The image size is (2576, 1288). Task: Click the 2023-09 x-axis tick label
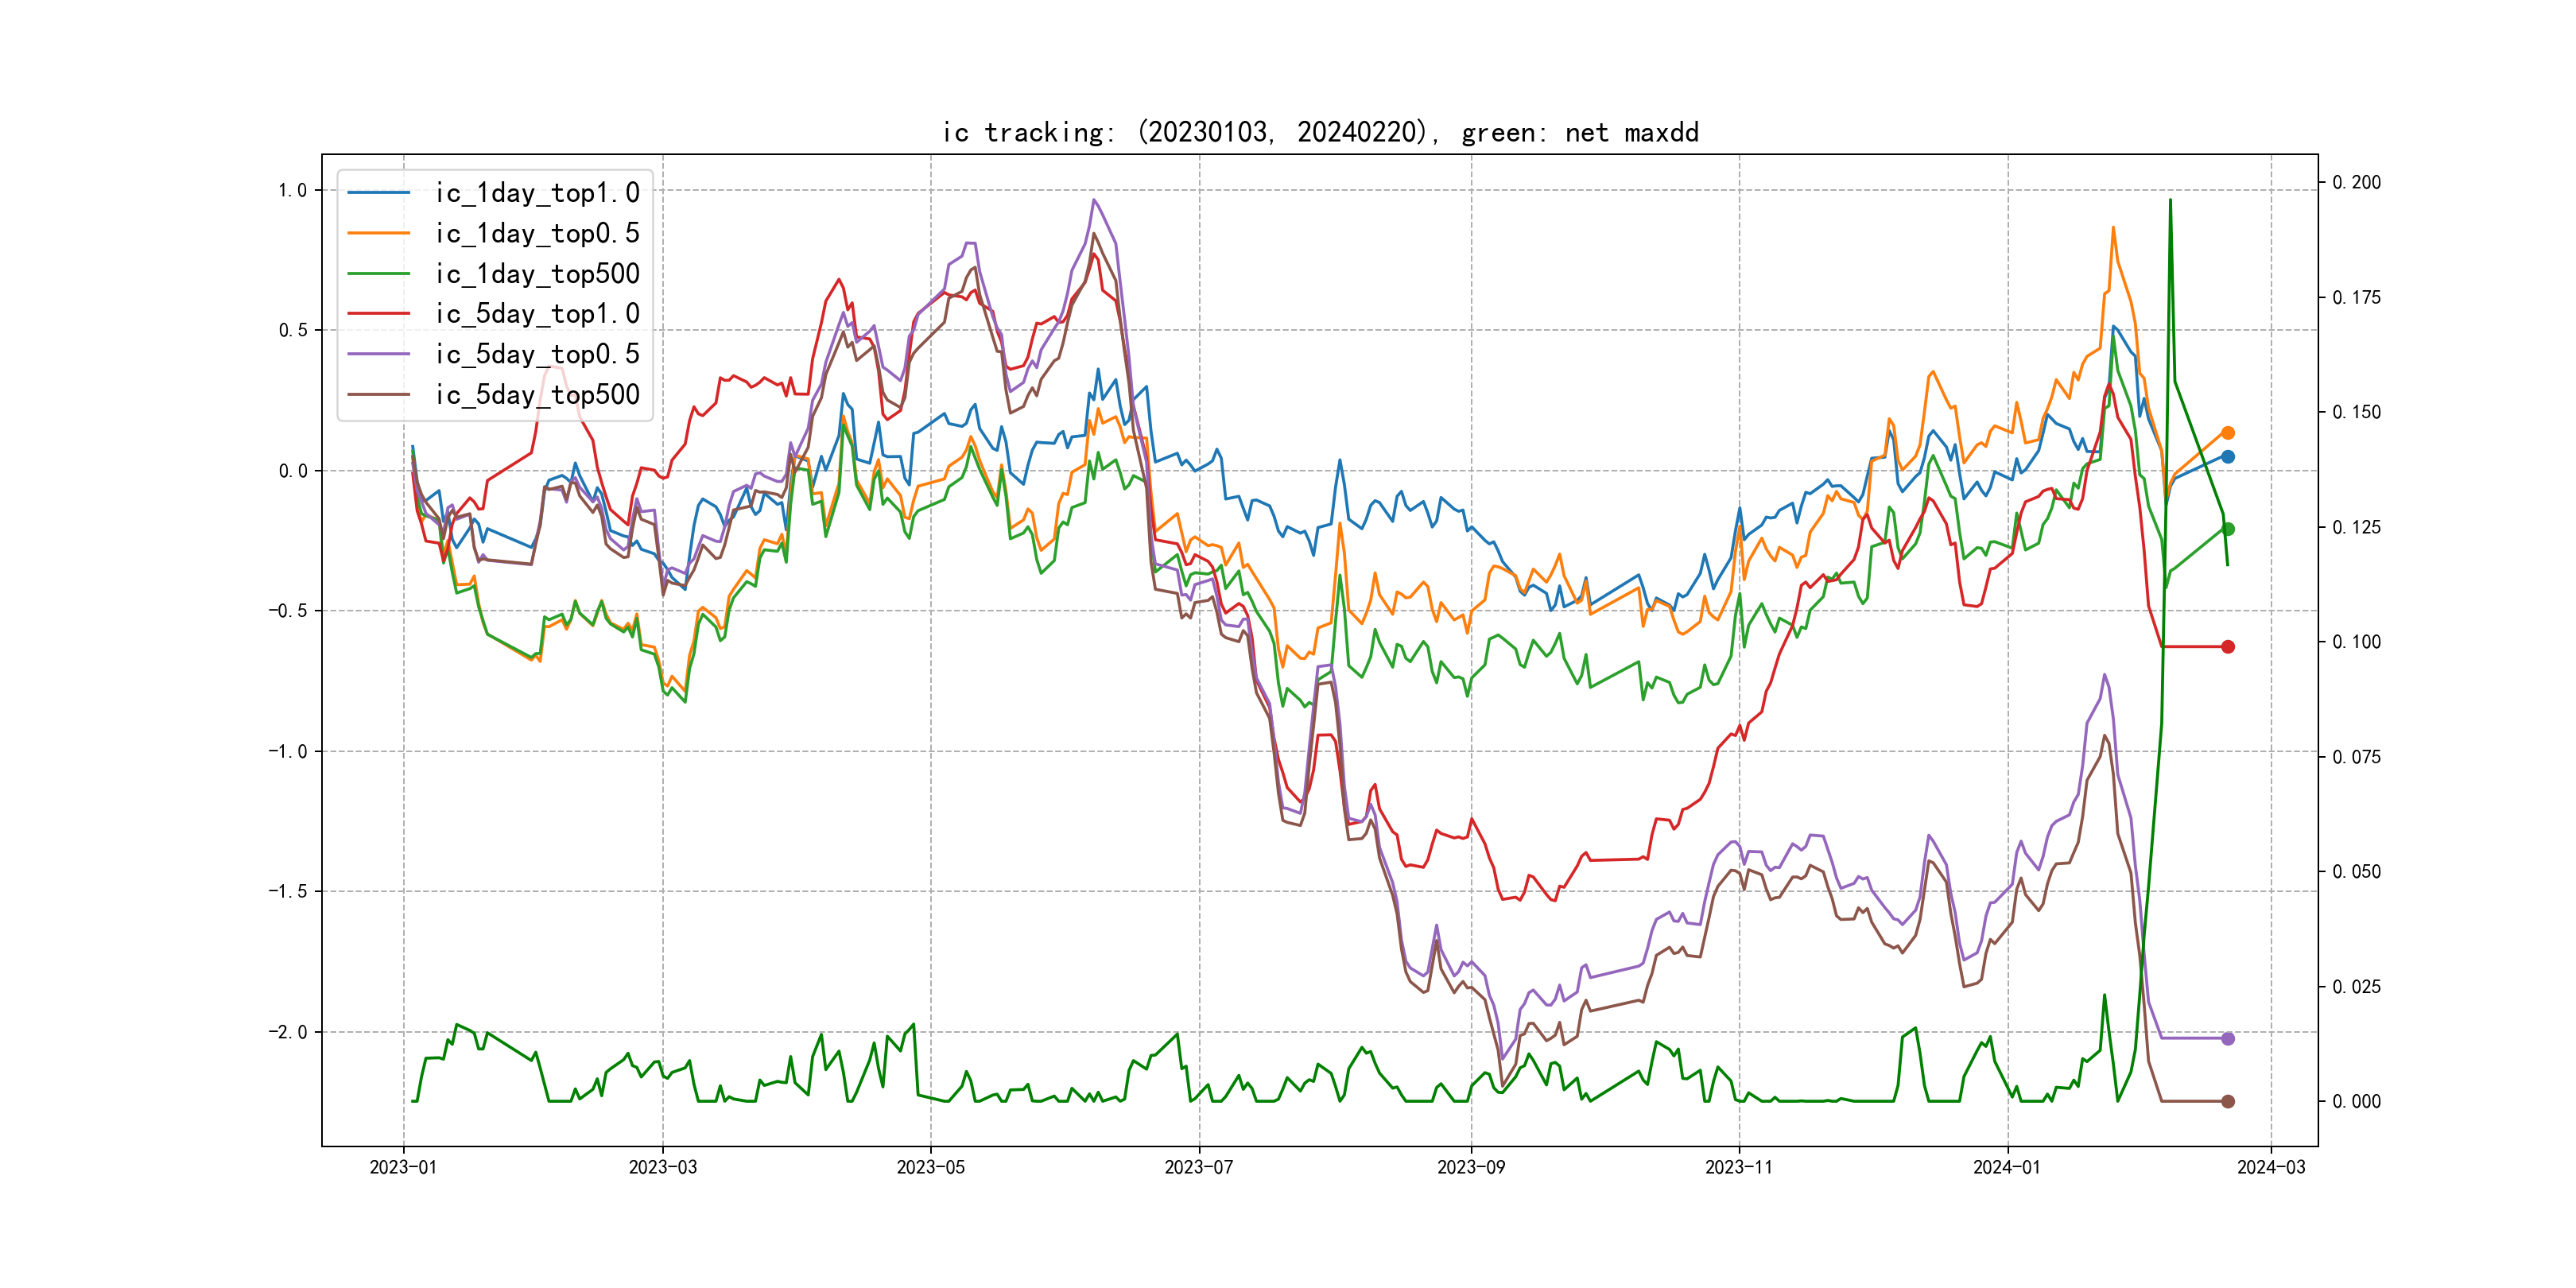(1470, 1167)
